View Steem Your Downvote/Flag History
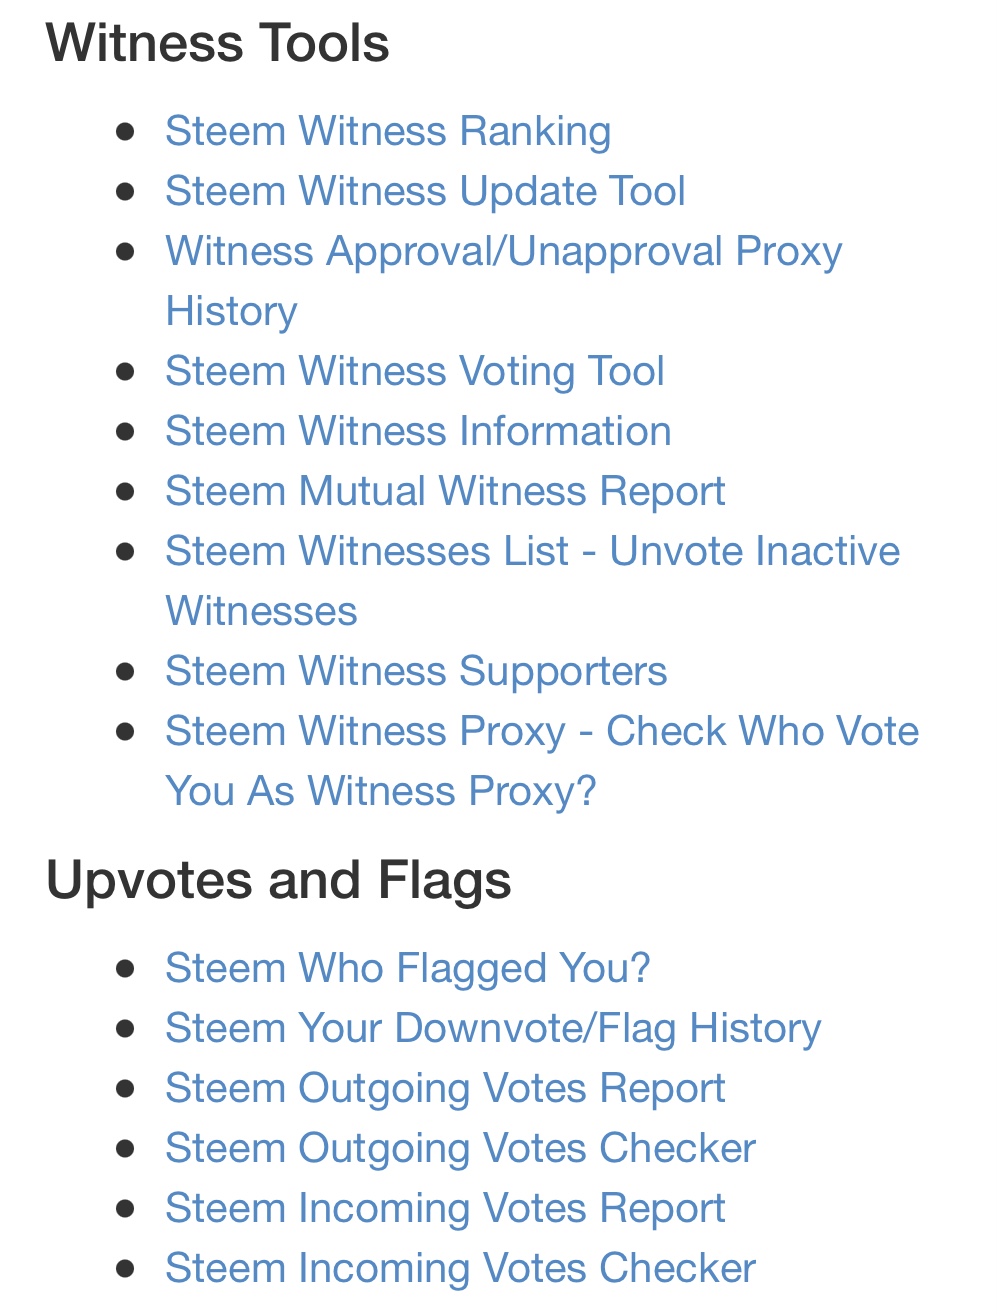 coord(493,1028)
